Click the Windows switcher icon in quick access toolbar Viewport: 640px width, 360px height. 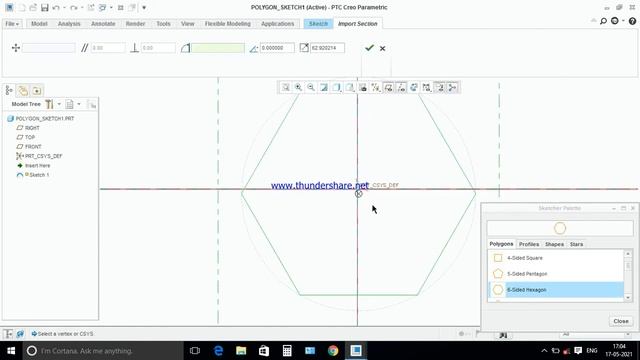point(103,7)
